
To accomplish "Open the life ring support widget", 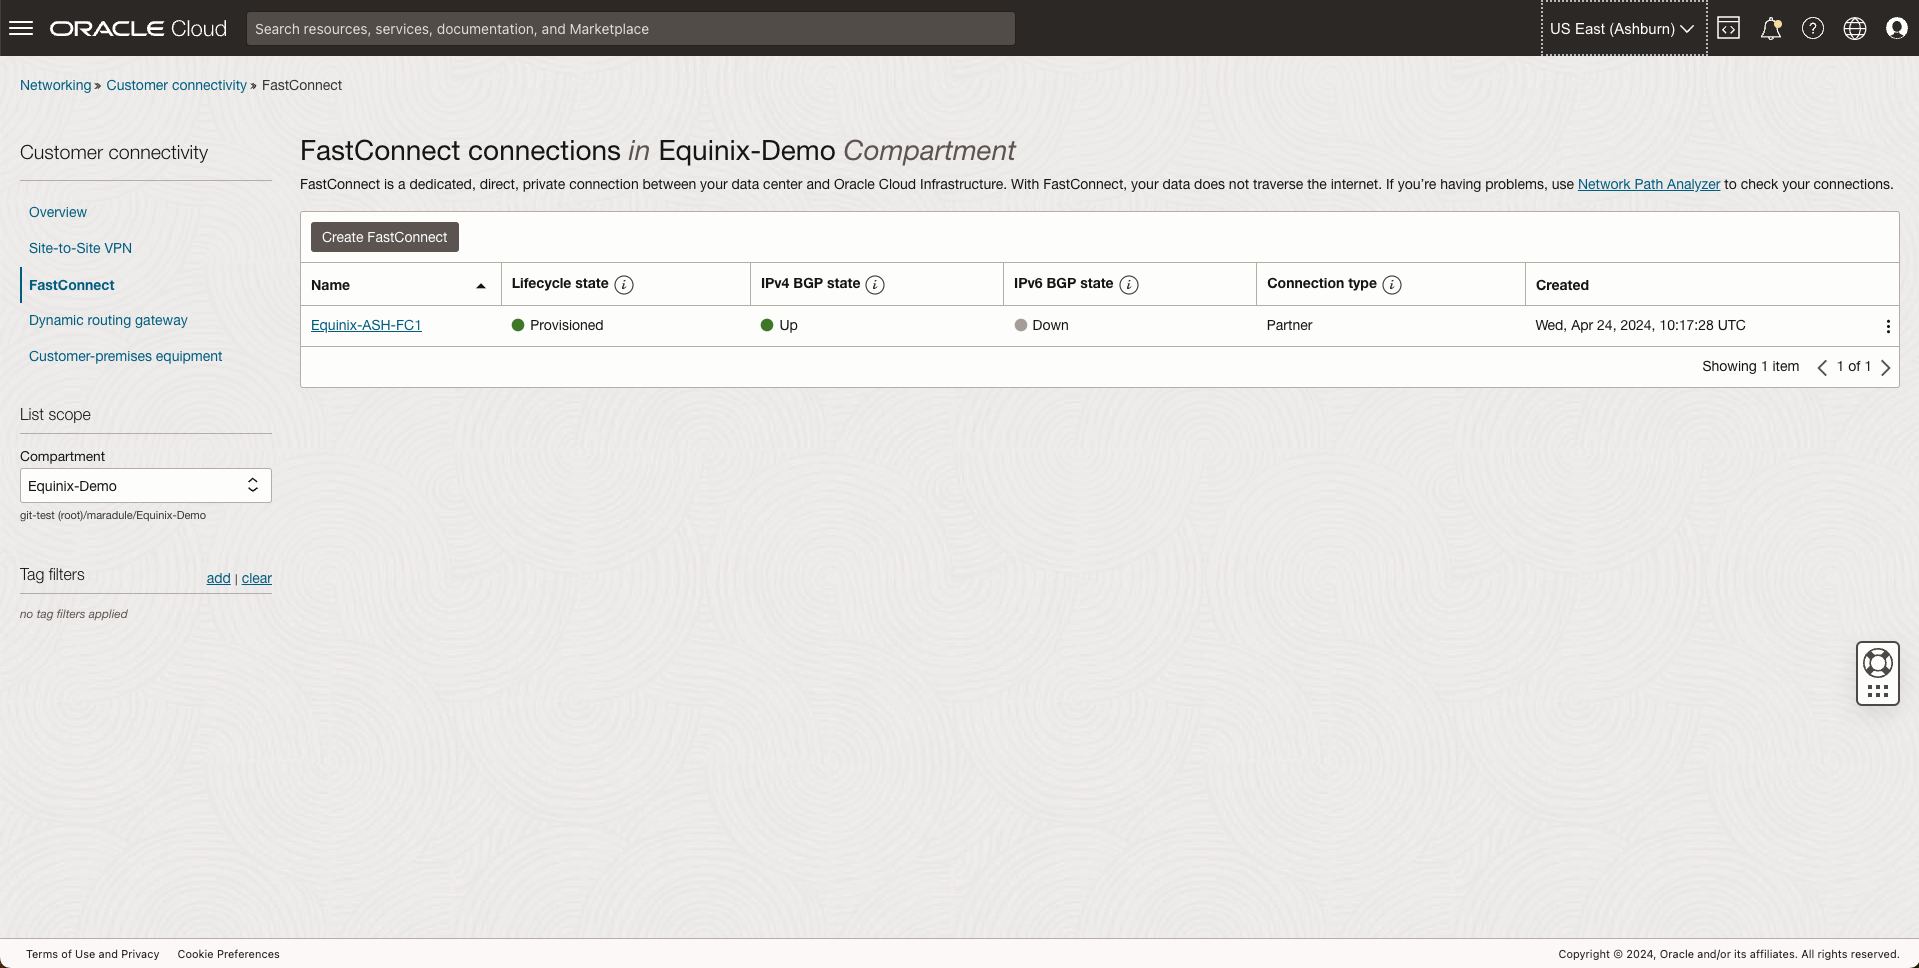I will tap(1877, 663).
